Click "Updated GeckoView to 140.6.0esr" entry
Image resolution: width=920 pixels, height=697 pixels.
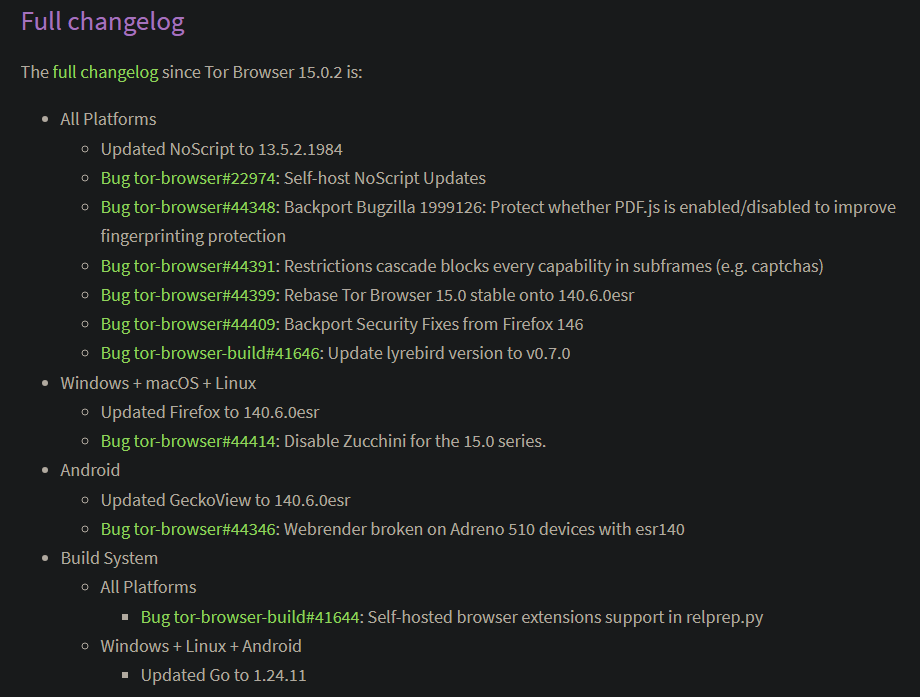coord(225,500)
